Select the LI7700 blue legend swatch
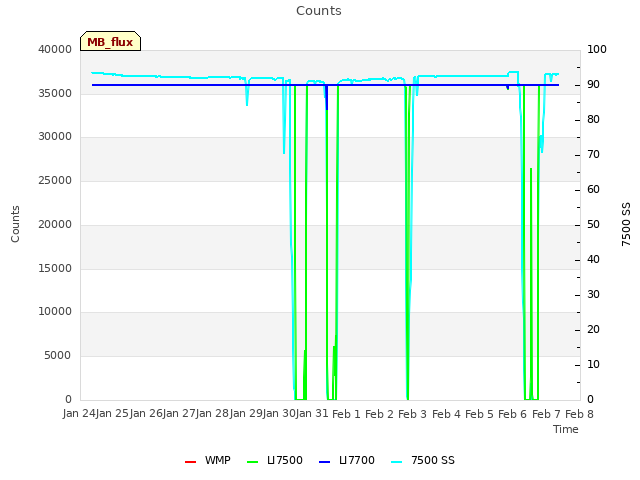 tap(324, 462)
